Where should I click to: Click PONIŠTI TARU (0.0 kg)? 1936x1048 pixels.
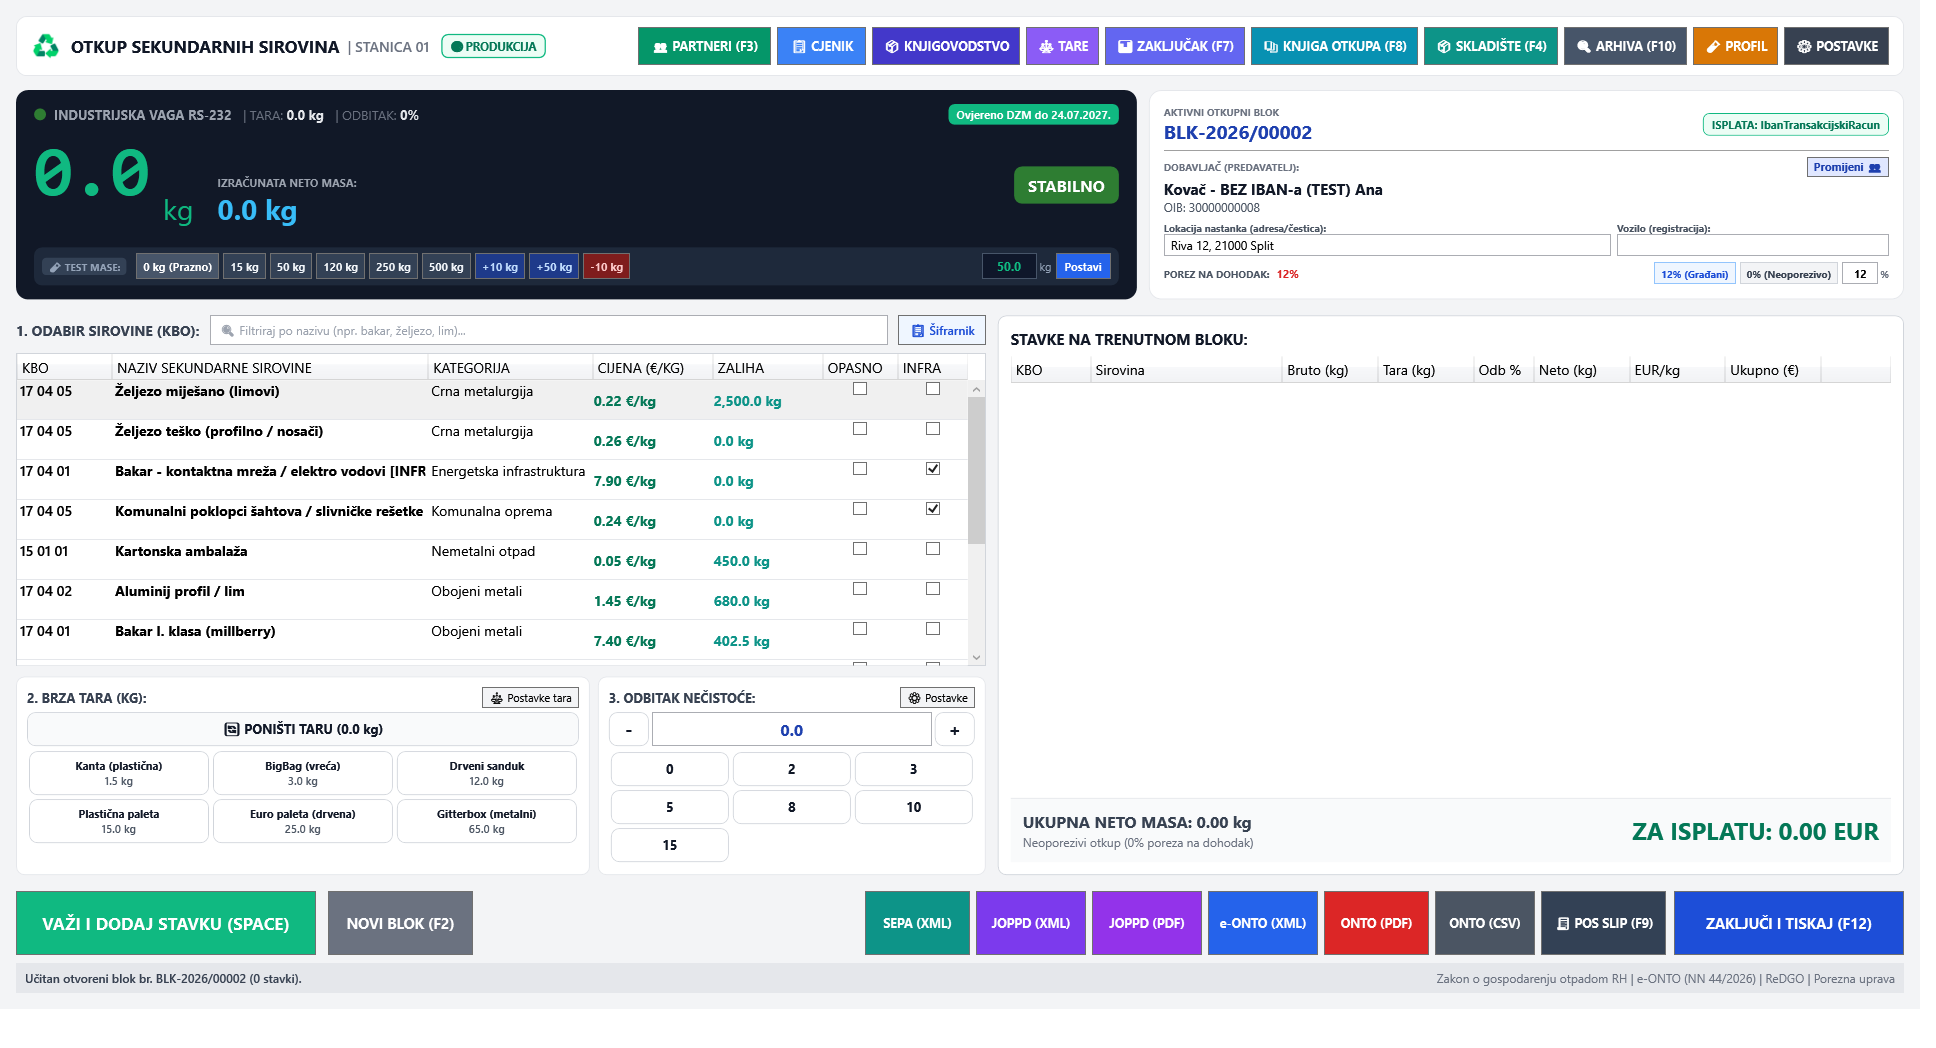tap(303, 729)
